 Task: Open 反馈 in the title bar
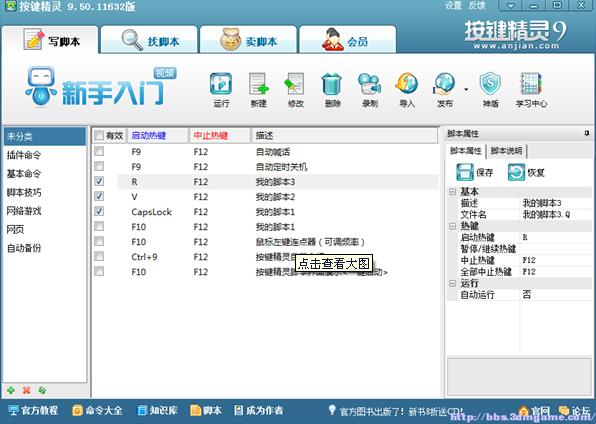(x=477, y=5)
